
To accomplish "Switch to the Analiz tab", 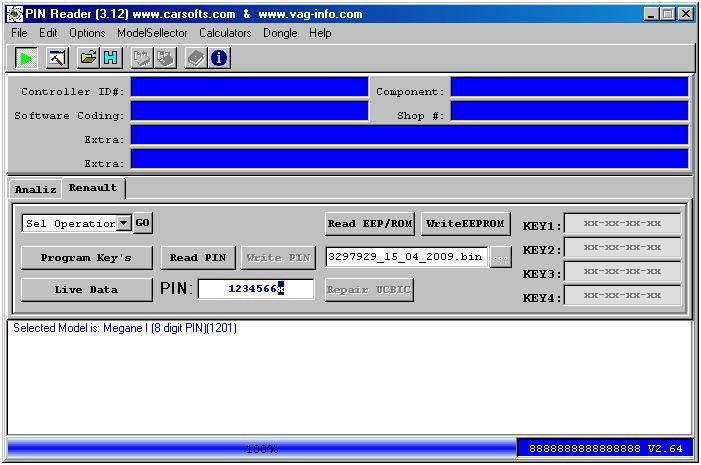I will tap(35, 189).
